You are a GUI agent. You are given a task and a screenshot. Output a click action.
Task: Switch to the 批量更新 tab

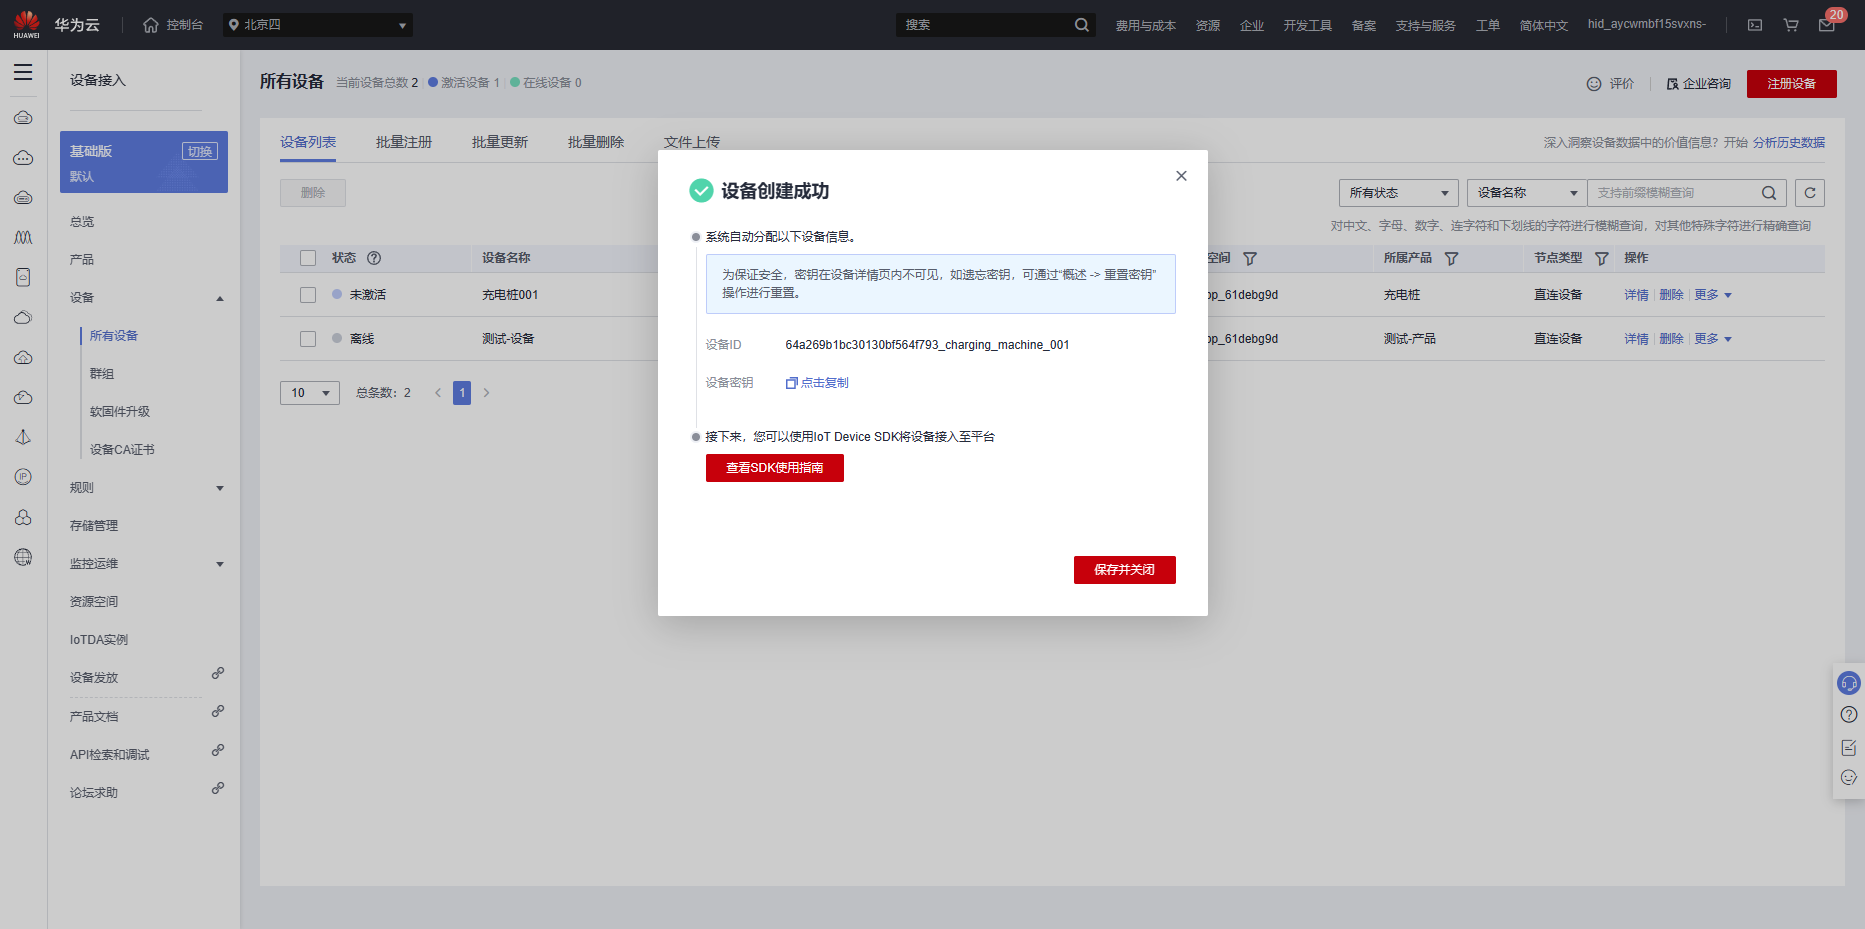click(x=500, y=142)
